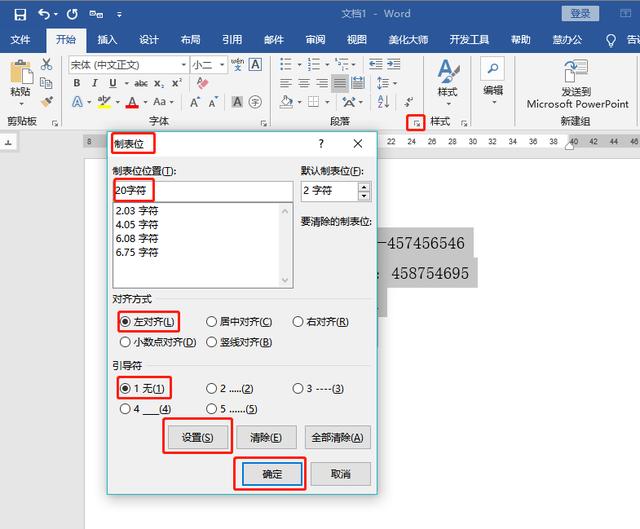Screen dimensions: 640x529
Task: Click the 取消 cancel button
Action: [341, 474]
